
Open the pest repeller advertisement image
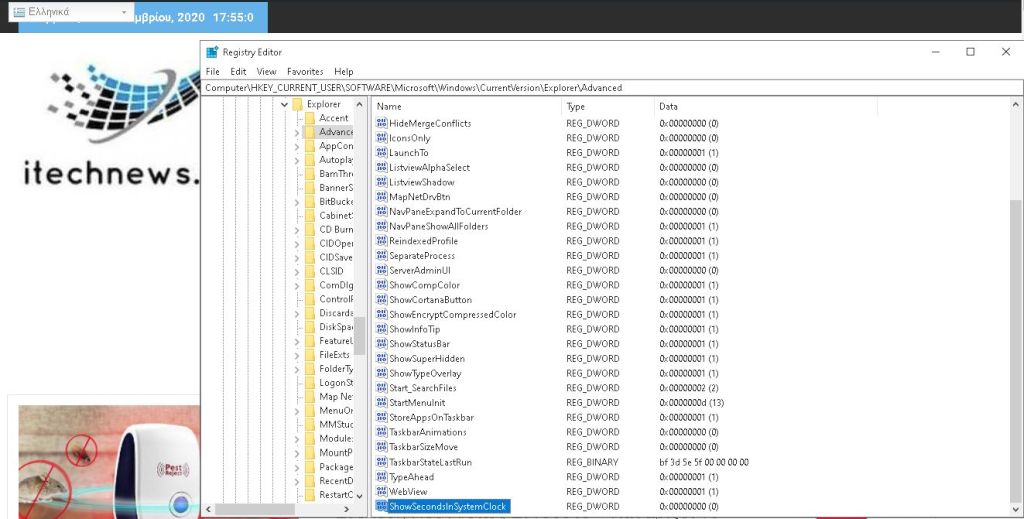[109, 461]
